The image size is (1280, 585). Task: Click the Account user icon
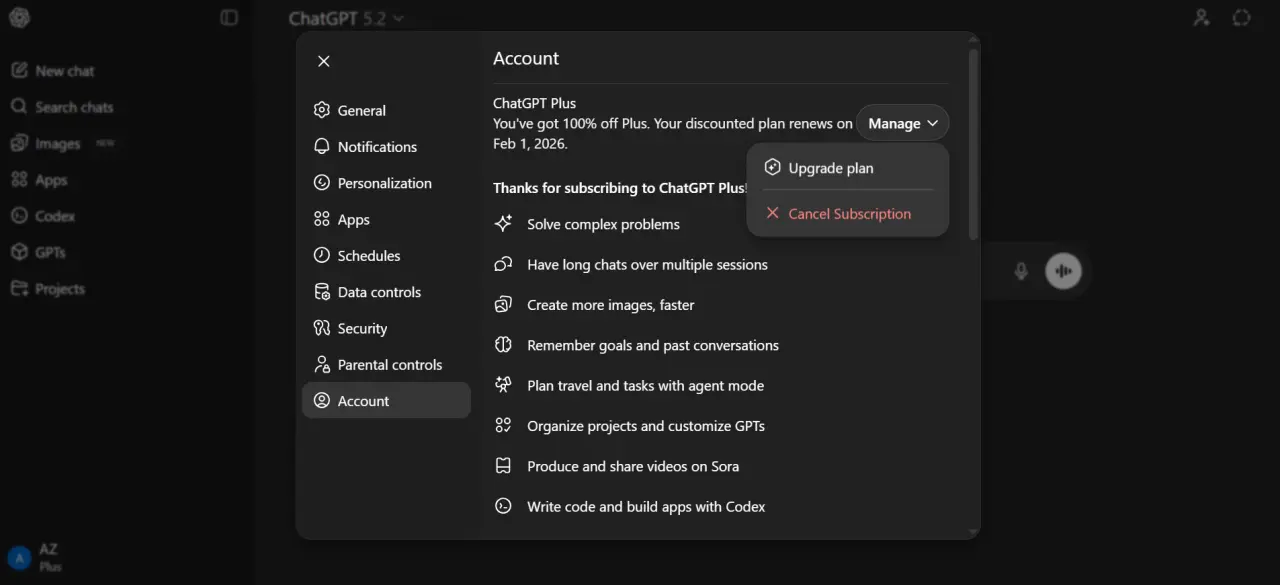(x=321, y=400)
